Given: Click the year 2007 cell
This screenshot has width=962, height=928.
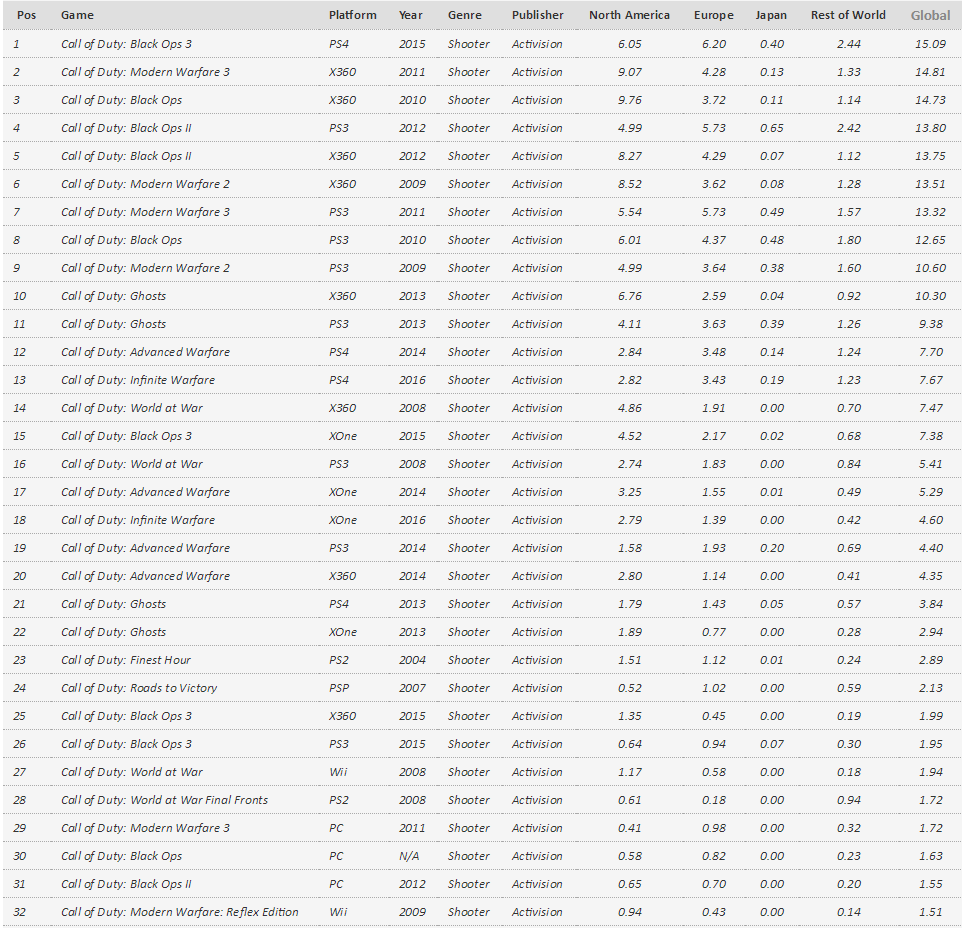Looking at the screenshot, I should tap(412, 688).
